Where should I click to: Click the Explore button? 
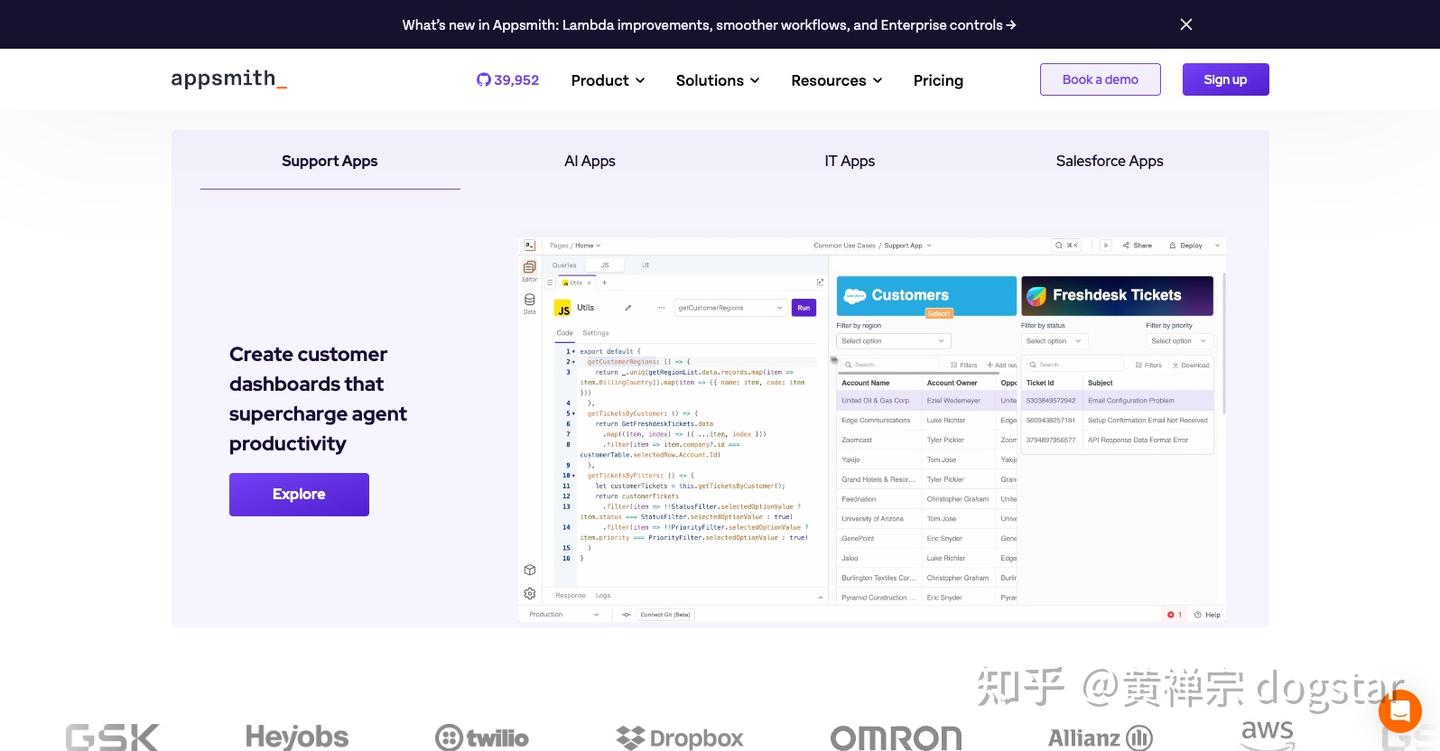tap(299, 494)
